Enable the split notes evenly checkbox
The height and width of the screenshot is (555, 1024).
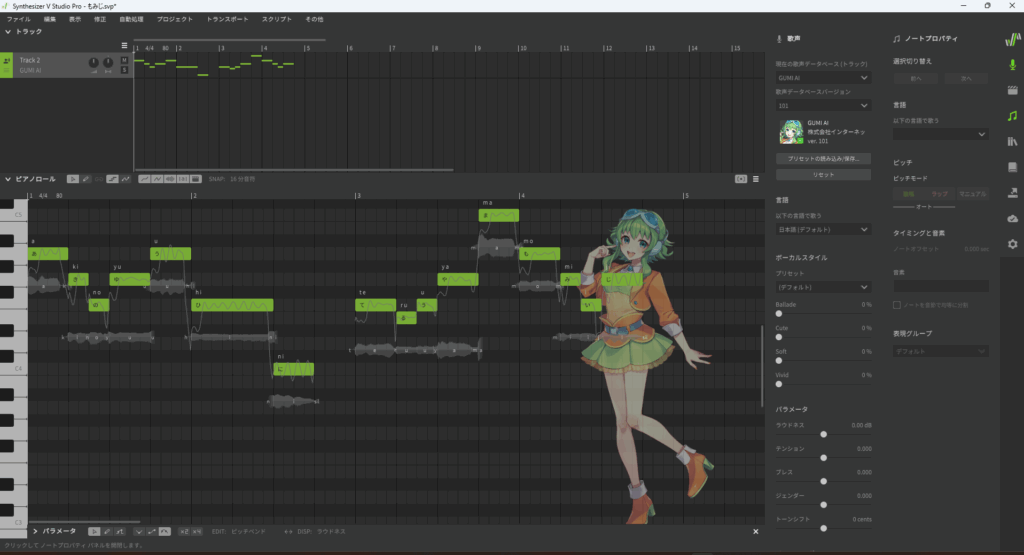[x=897, y=305]
